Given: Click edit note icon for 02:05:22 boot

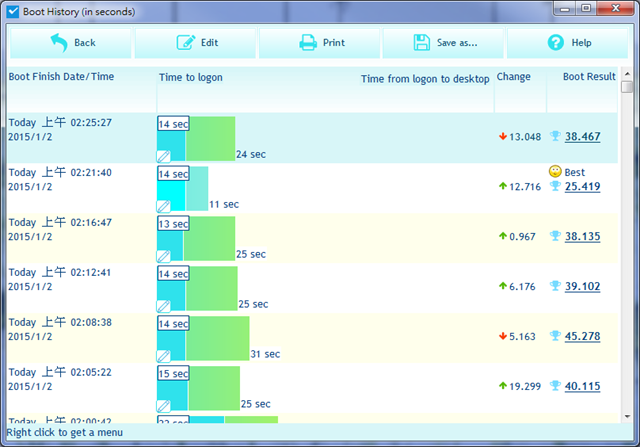Looking at the screenshot, I should (164, 406).
